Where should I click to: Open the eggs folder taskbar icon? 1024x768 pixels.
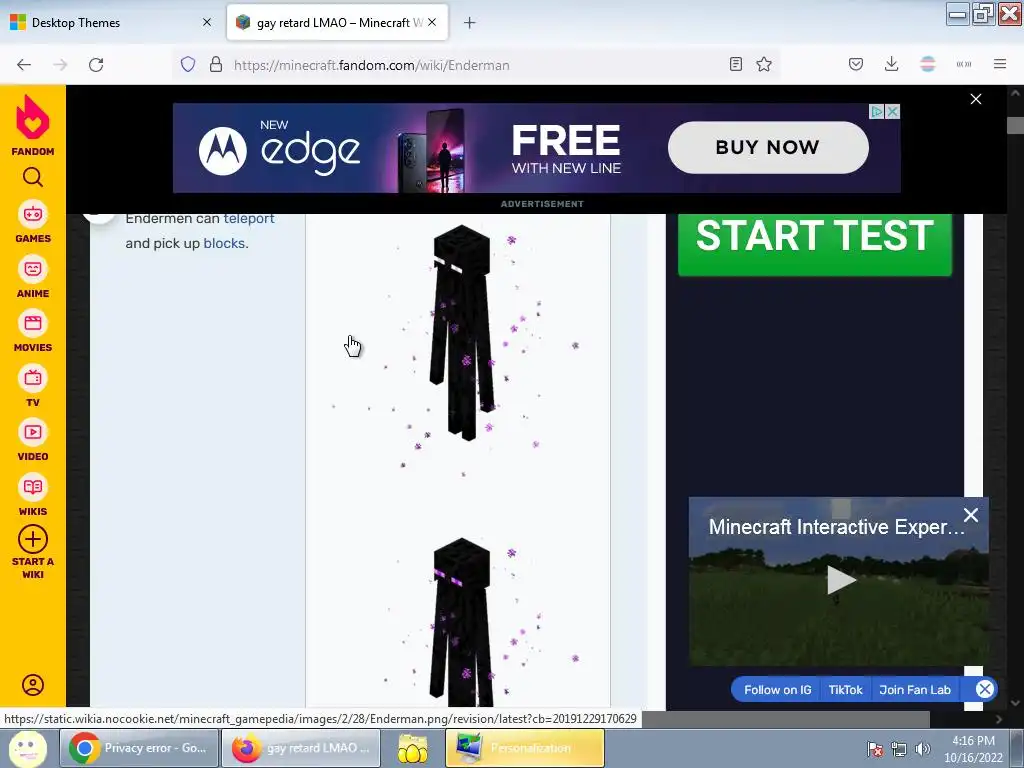[x=413, y=748]
